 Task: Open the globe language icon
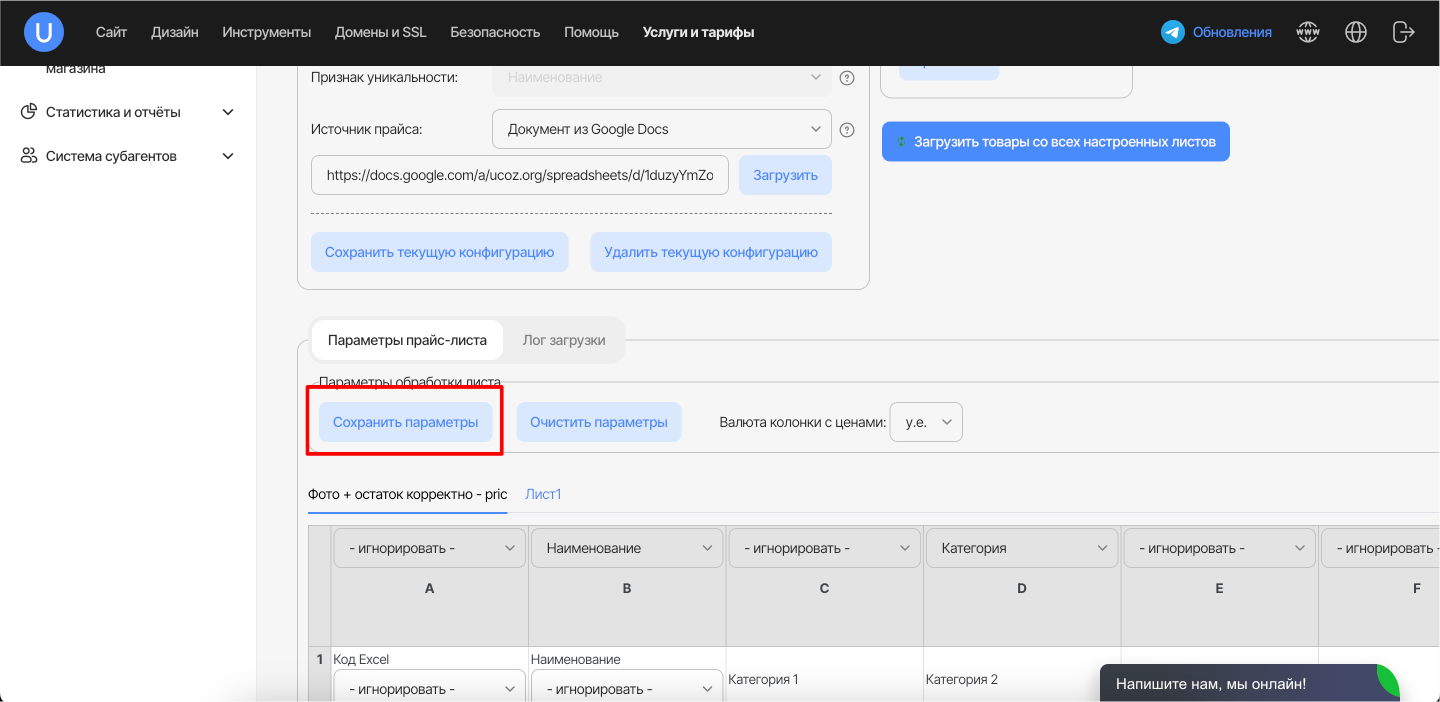pos(1355,32)
